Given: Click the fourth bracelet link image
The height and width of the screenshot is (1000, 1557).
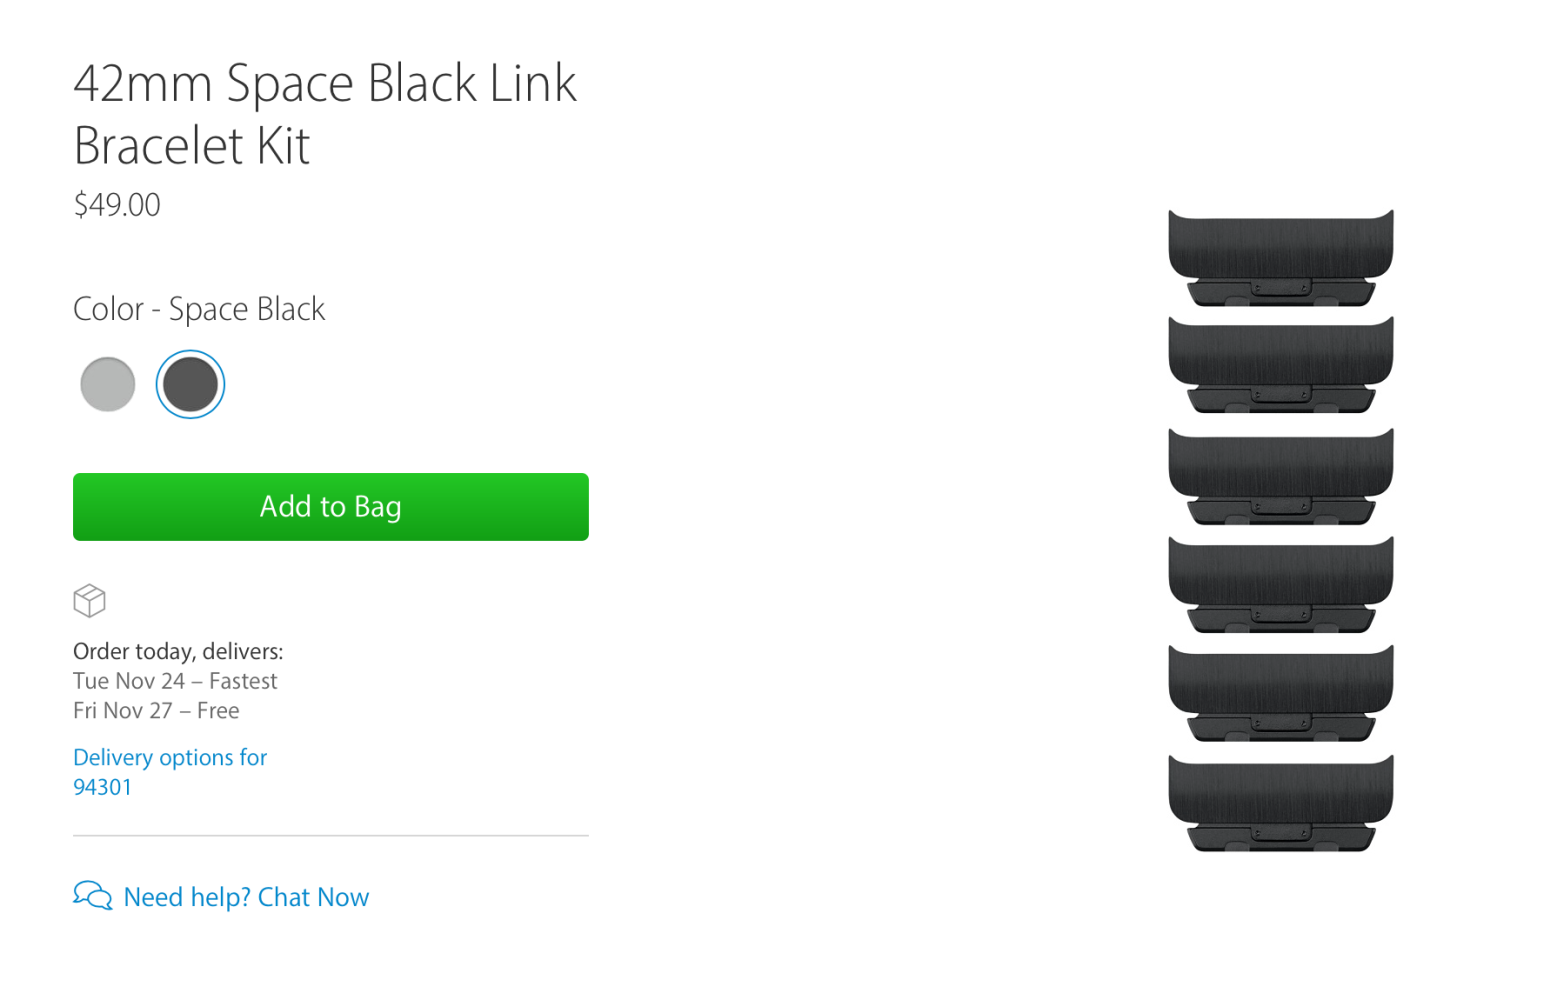Looking at the screenshot, I should (x=1281, y=585).
